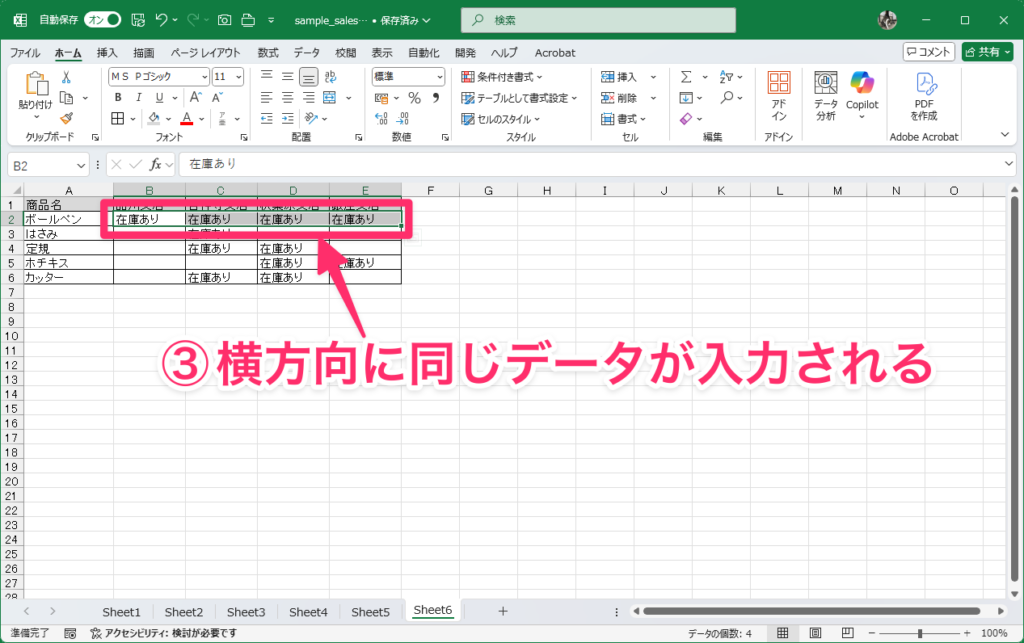Viewport: 1024px width, 643px height.
Task: Click the AutoSum sigma icon
Action: [686, 77]
